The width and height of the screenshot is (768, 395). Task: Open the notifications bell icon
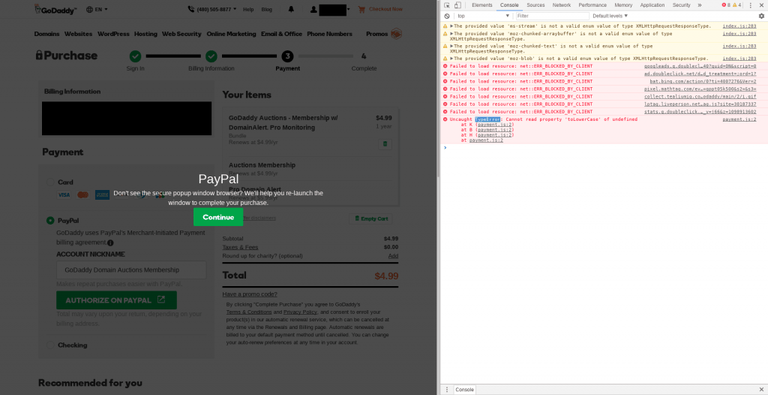(x=291, y=9)
